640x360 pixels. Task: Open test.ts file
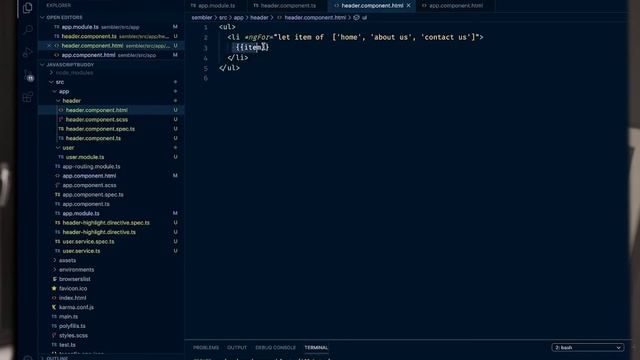point(67,345)
